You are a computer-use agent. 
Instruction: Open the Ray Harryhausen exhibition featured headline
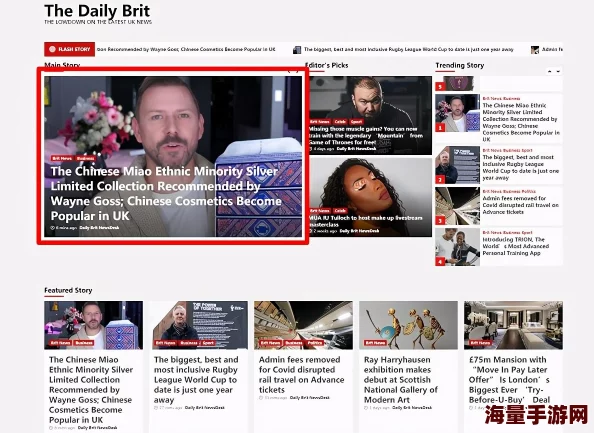pyautogui.click(x=401, y=380)
